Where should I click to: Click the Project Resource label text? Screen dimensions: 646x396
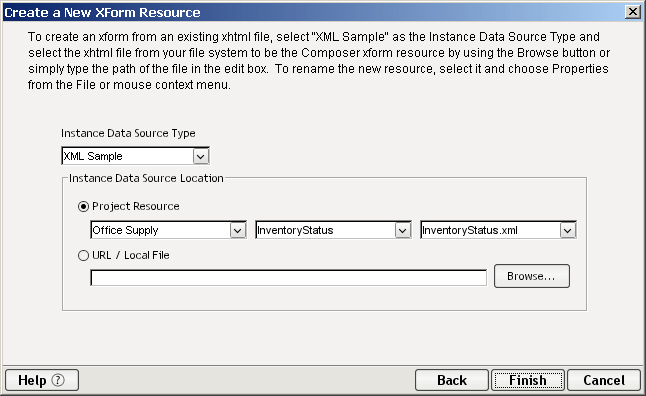[136, 206]
